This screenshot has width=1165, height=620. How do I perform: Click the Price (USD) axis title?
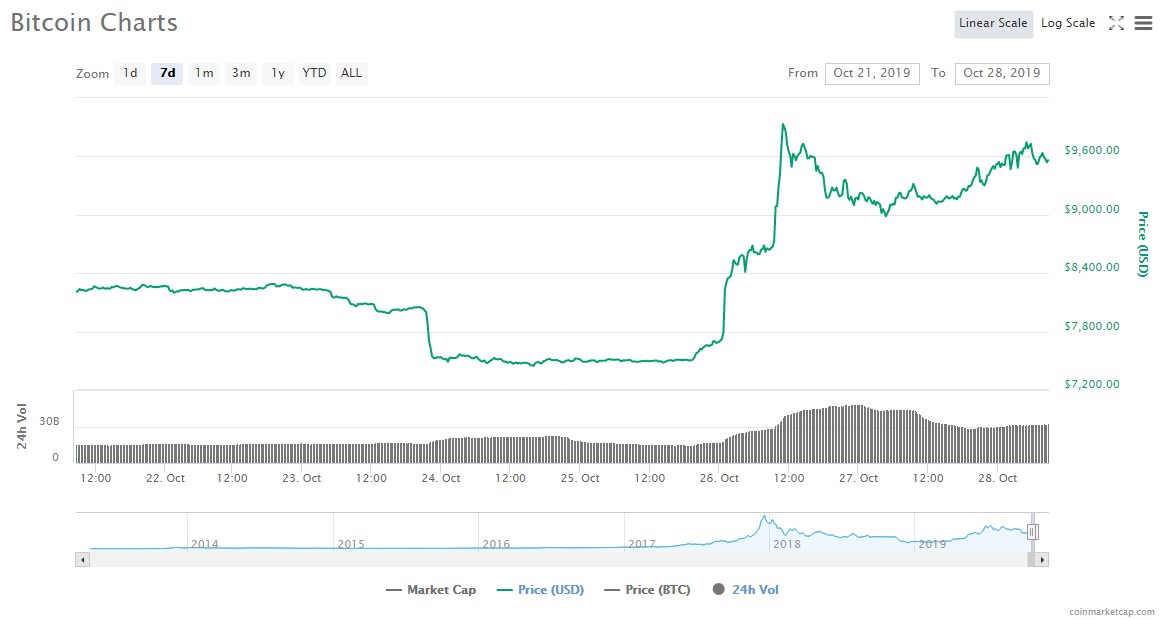pos(1143,244)
